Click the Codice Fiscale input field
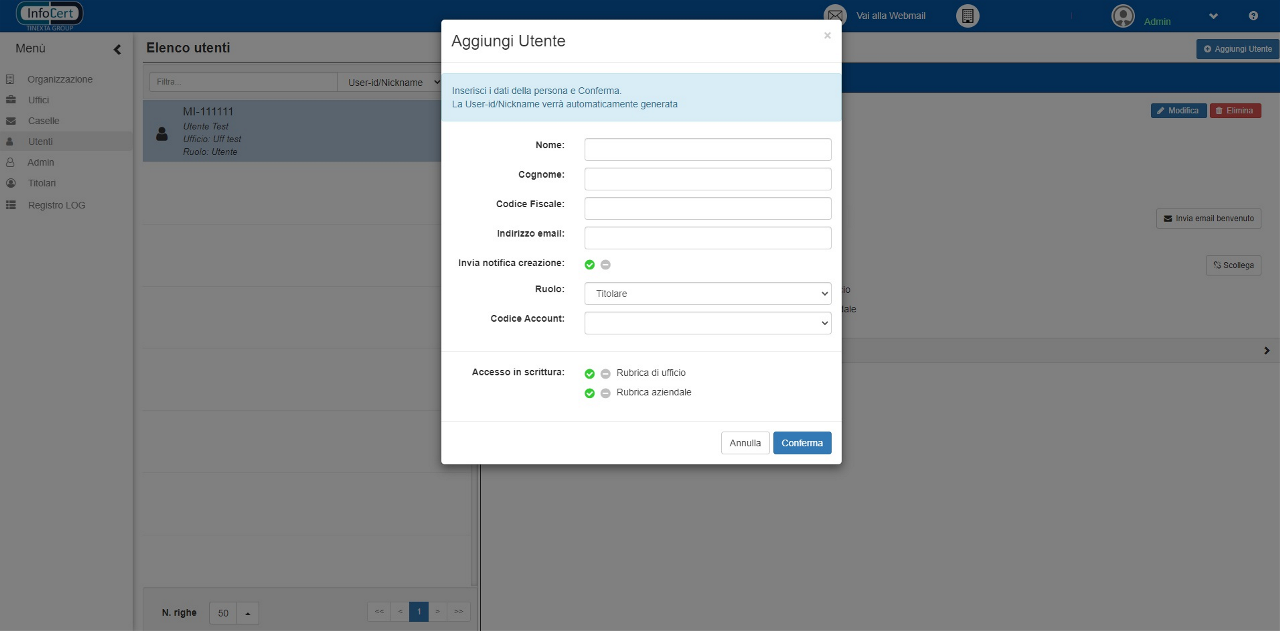This screenshot has width=1280, height=631. pos(707,208)
